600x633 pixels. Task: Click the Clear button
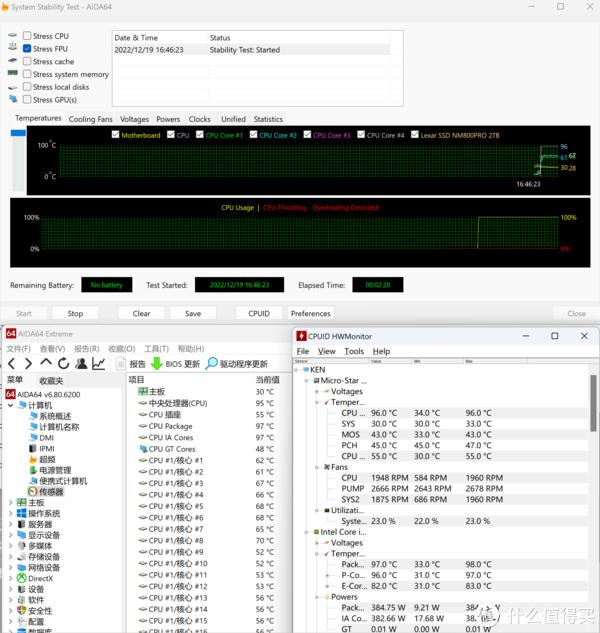(x=141, y=313)
